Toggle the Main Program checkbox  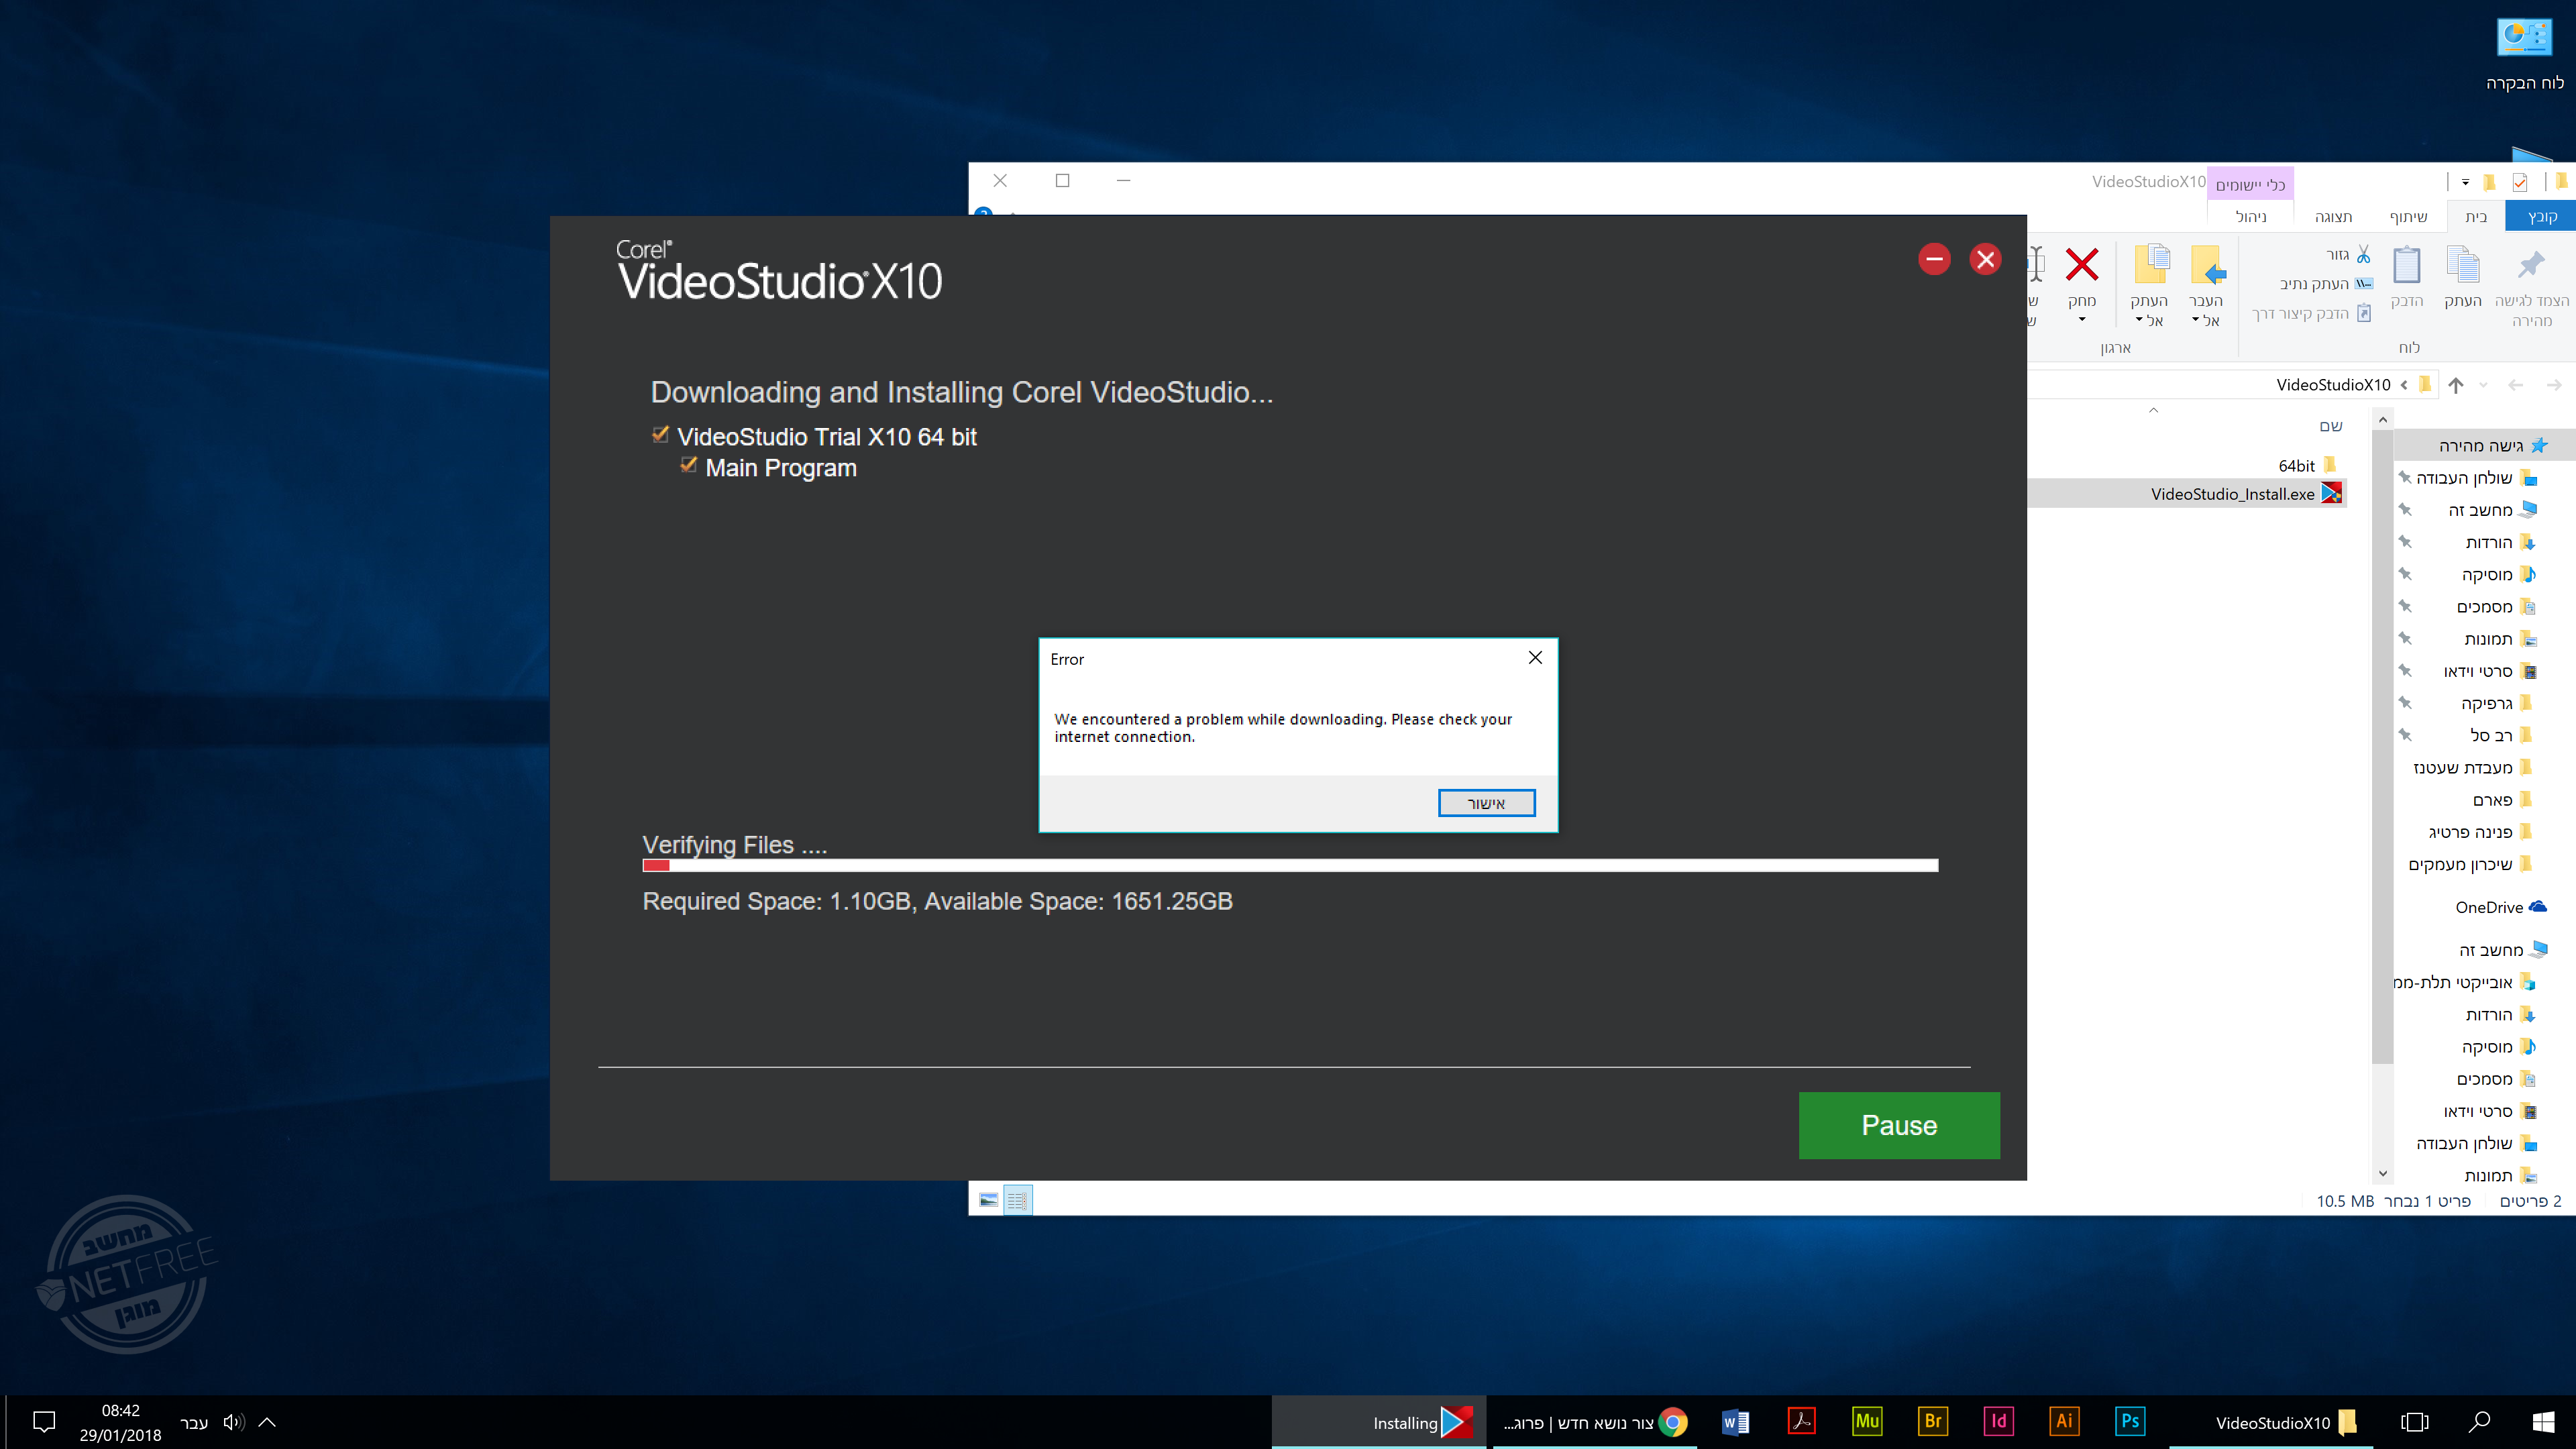[x=688, y=465]
